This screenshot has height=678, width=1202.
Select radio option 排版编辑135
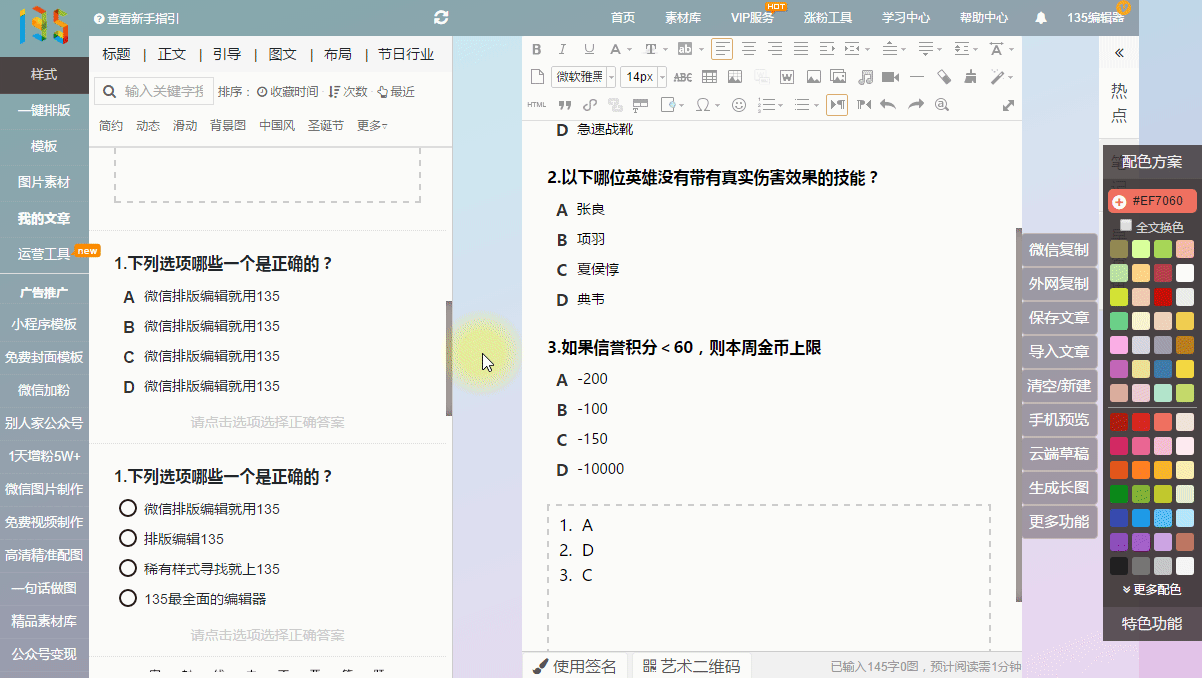tap(128, 538)
